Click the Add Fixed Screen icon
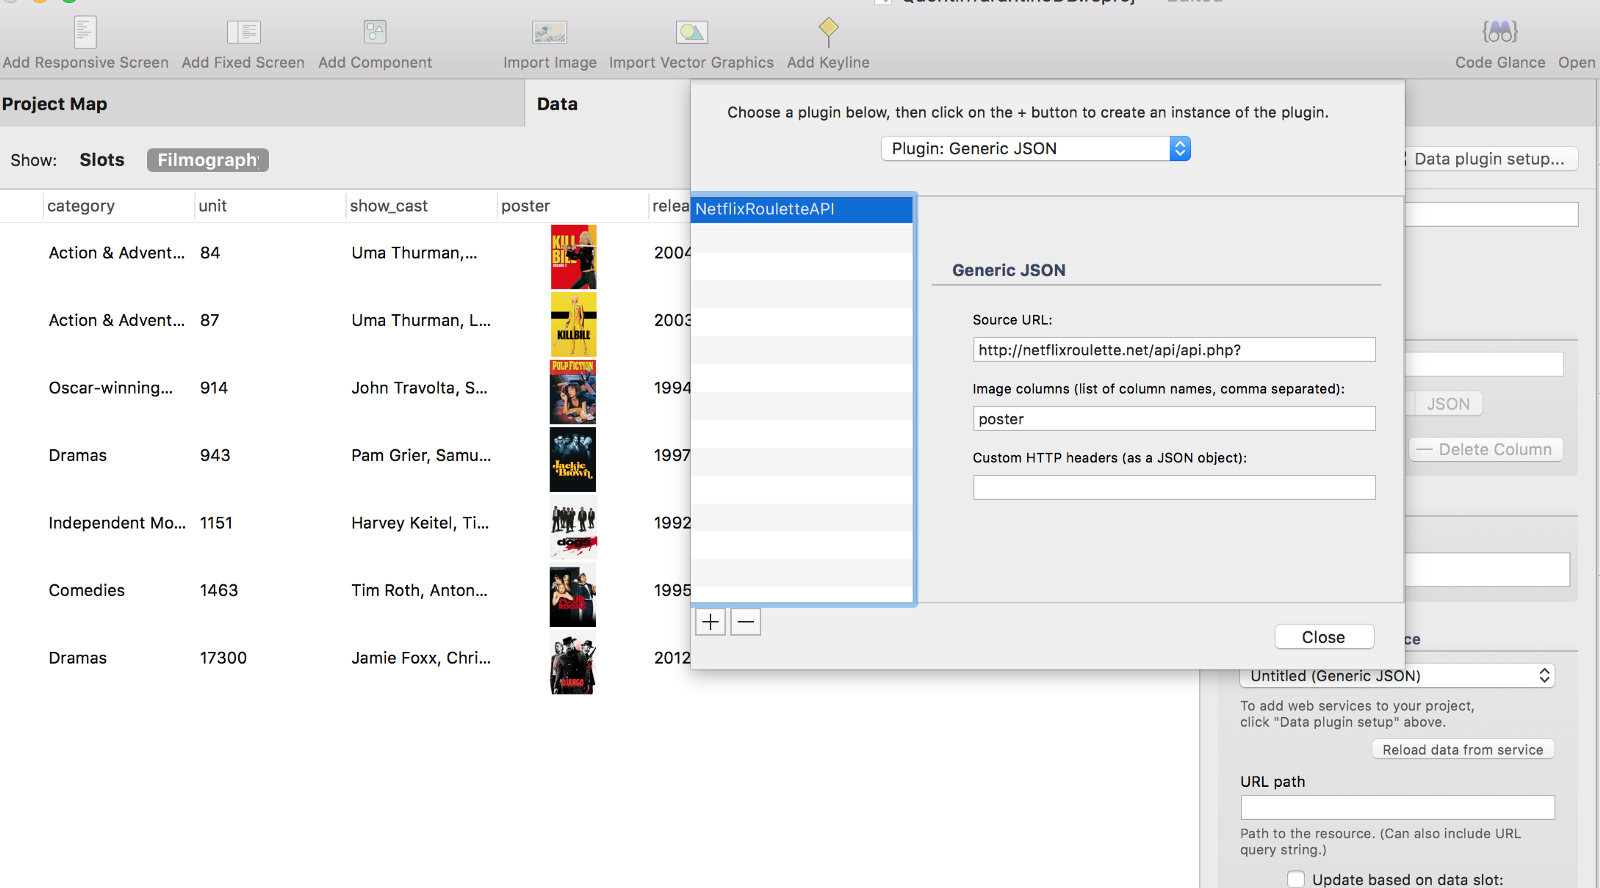The height and width of the screenshot is (888, 1600). click(243, 33)
